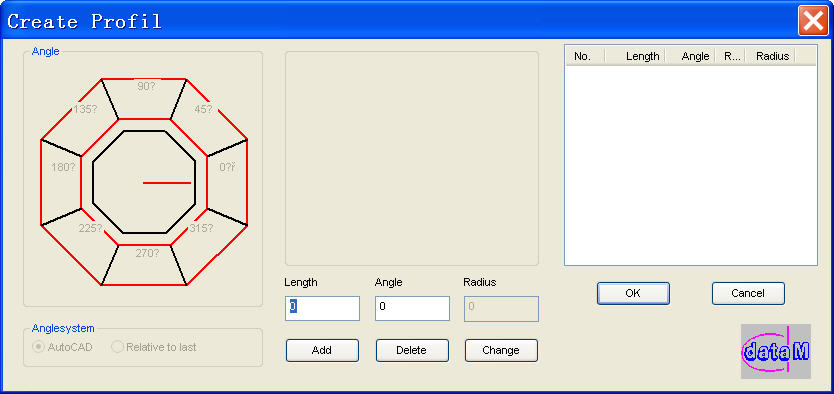
Task: Focus the Angle input field
Action: [412, 308]
